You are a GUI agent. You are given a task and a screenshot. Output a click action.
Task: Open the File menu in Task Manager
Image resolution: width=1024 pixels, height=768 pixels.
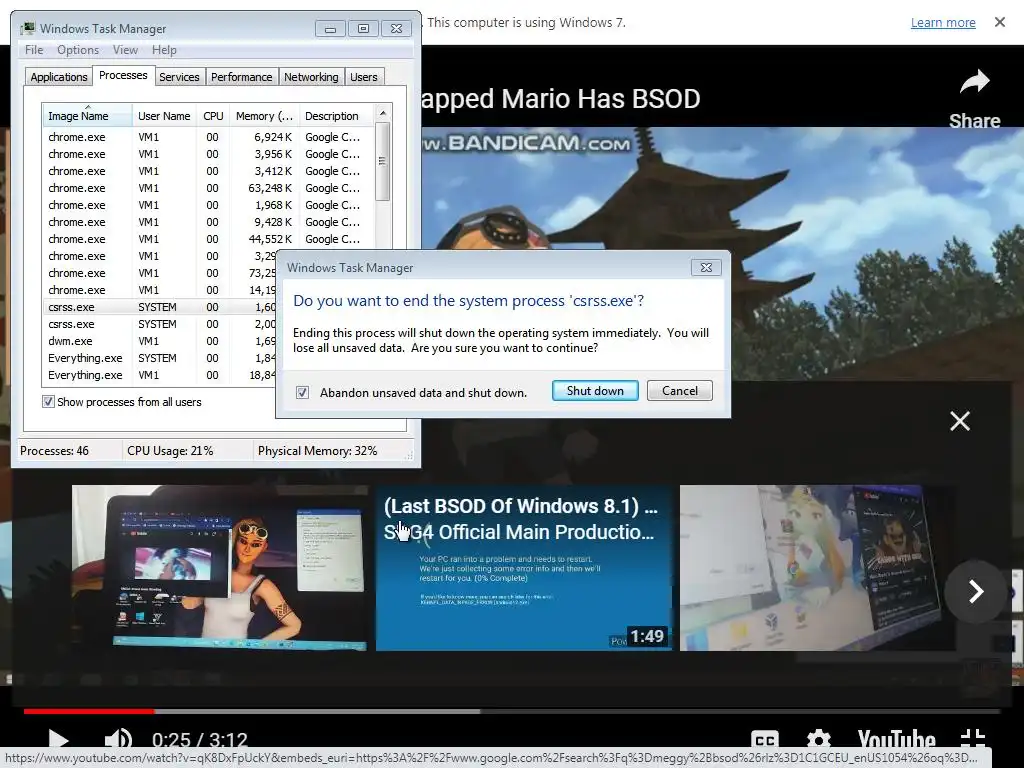coord(34,50)
